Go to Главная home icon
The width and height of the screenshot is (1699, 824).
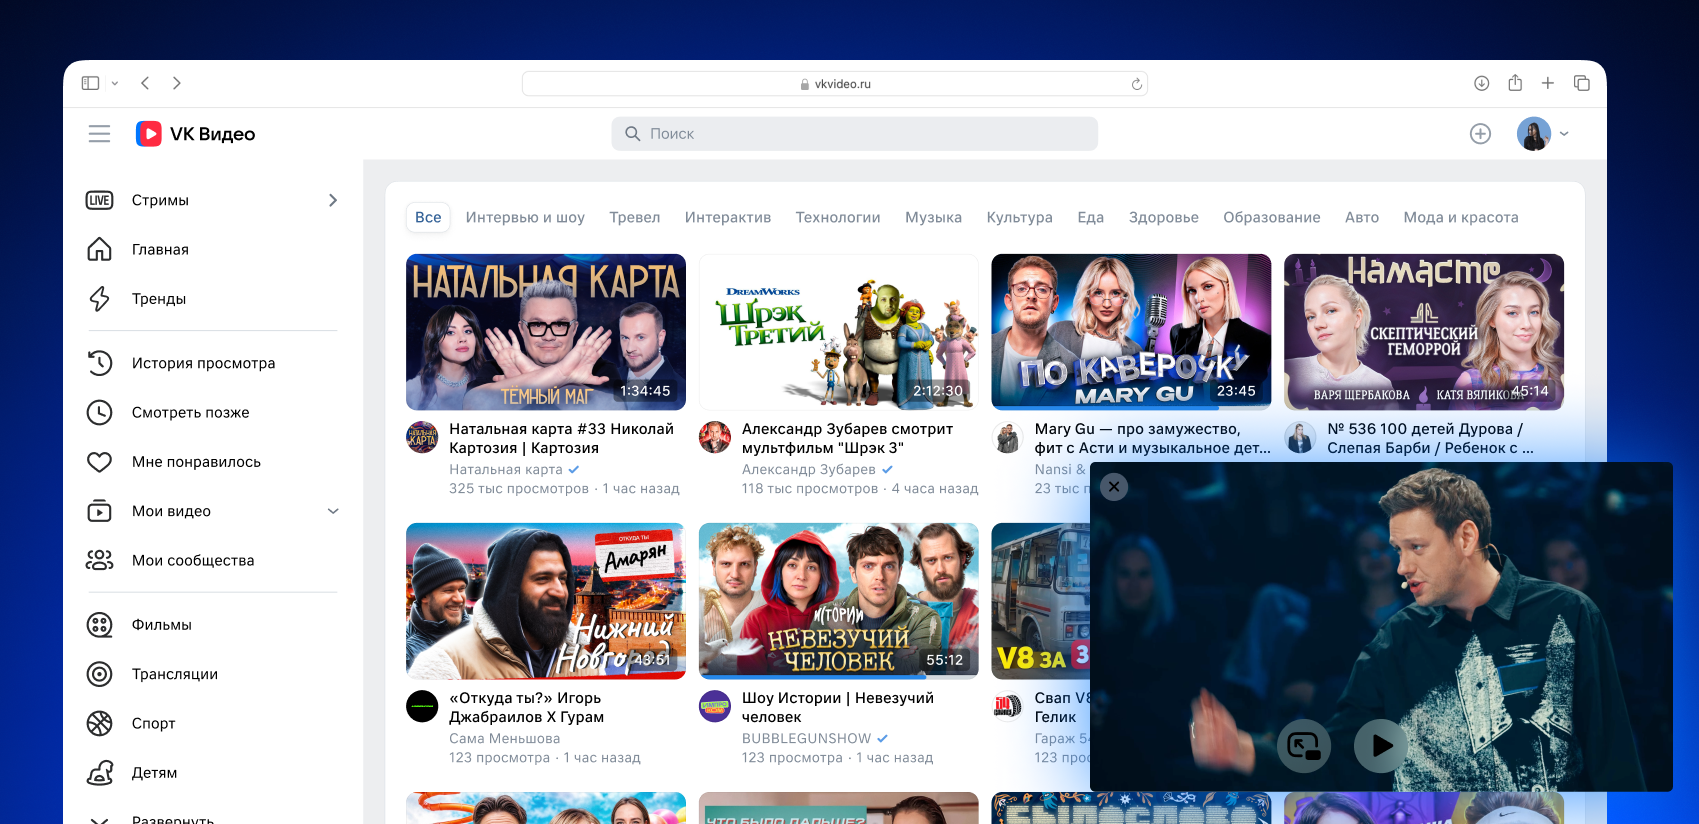tap(99, 249)
